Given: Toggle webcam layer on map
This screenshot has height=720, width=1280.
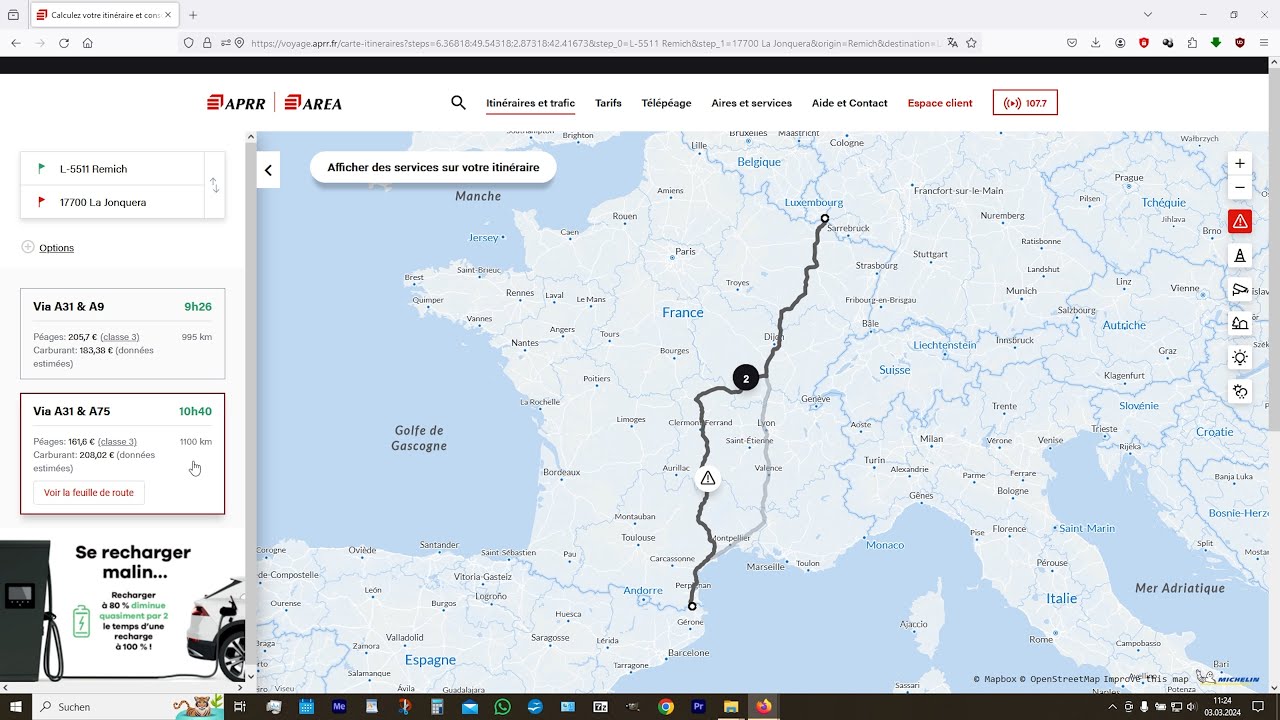Looking at the screenshot, I should click(x=1240, y=289).
